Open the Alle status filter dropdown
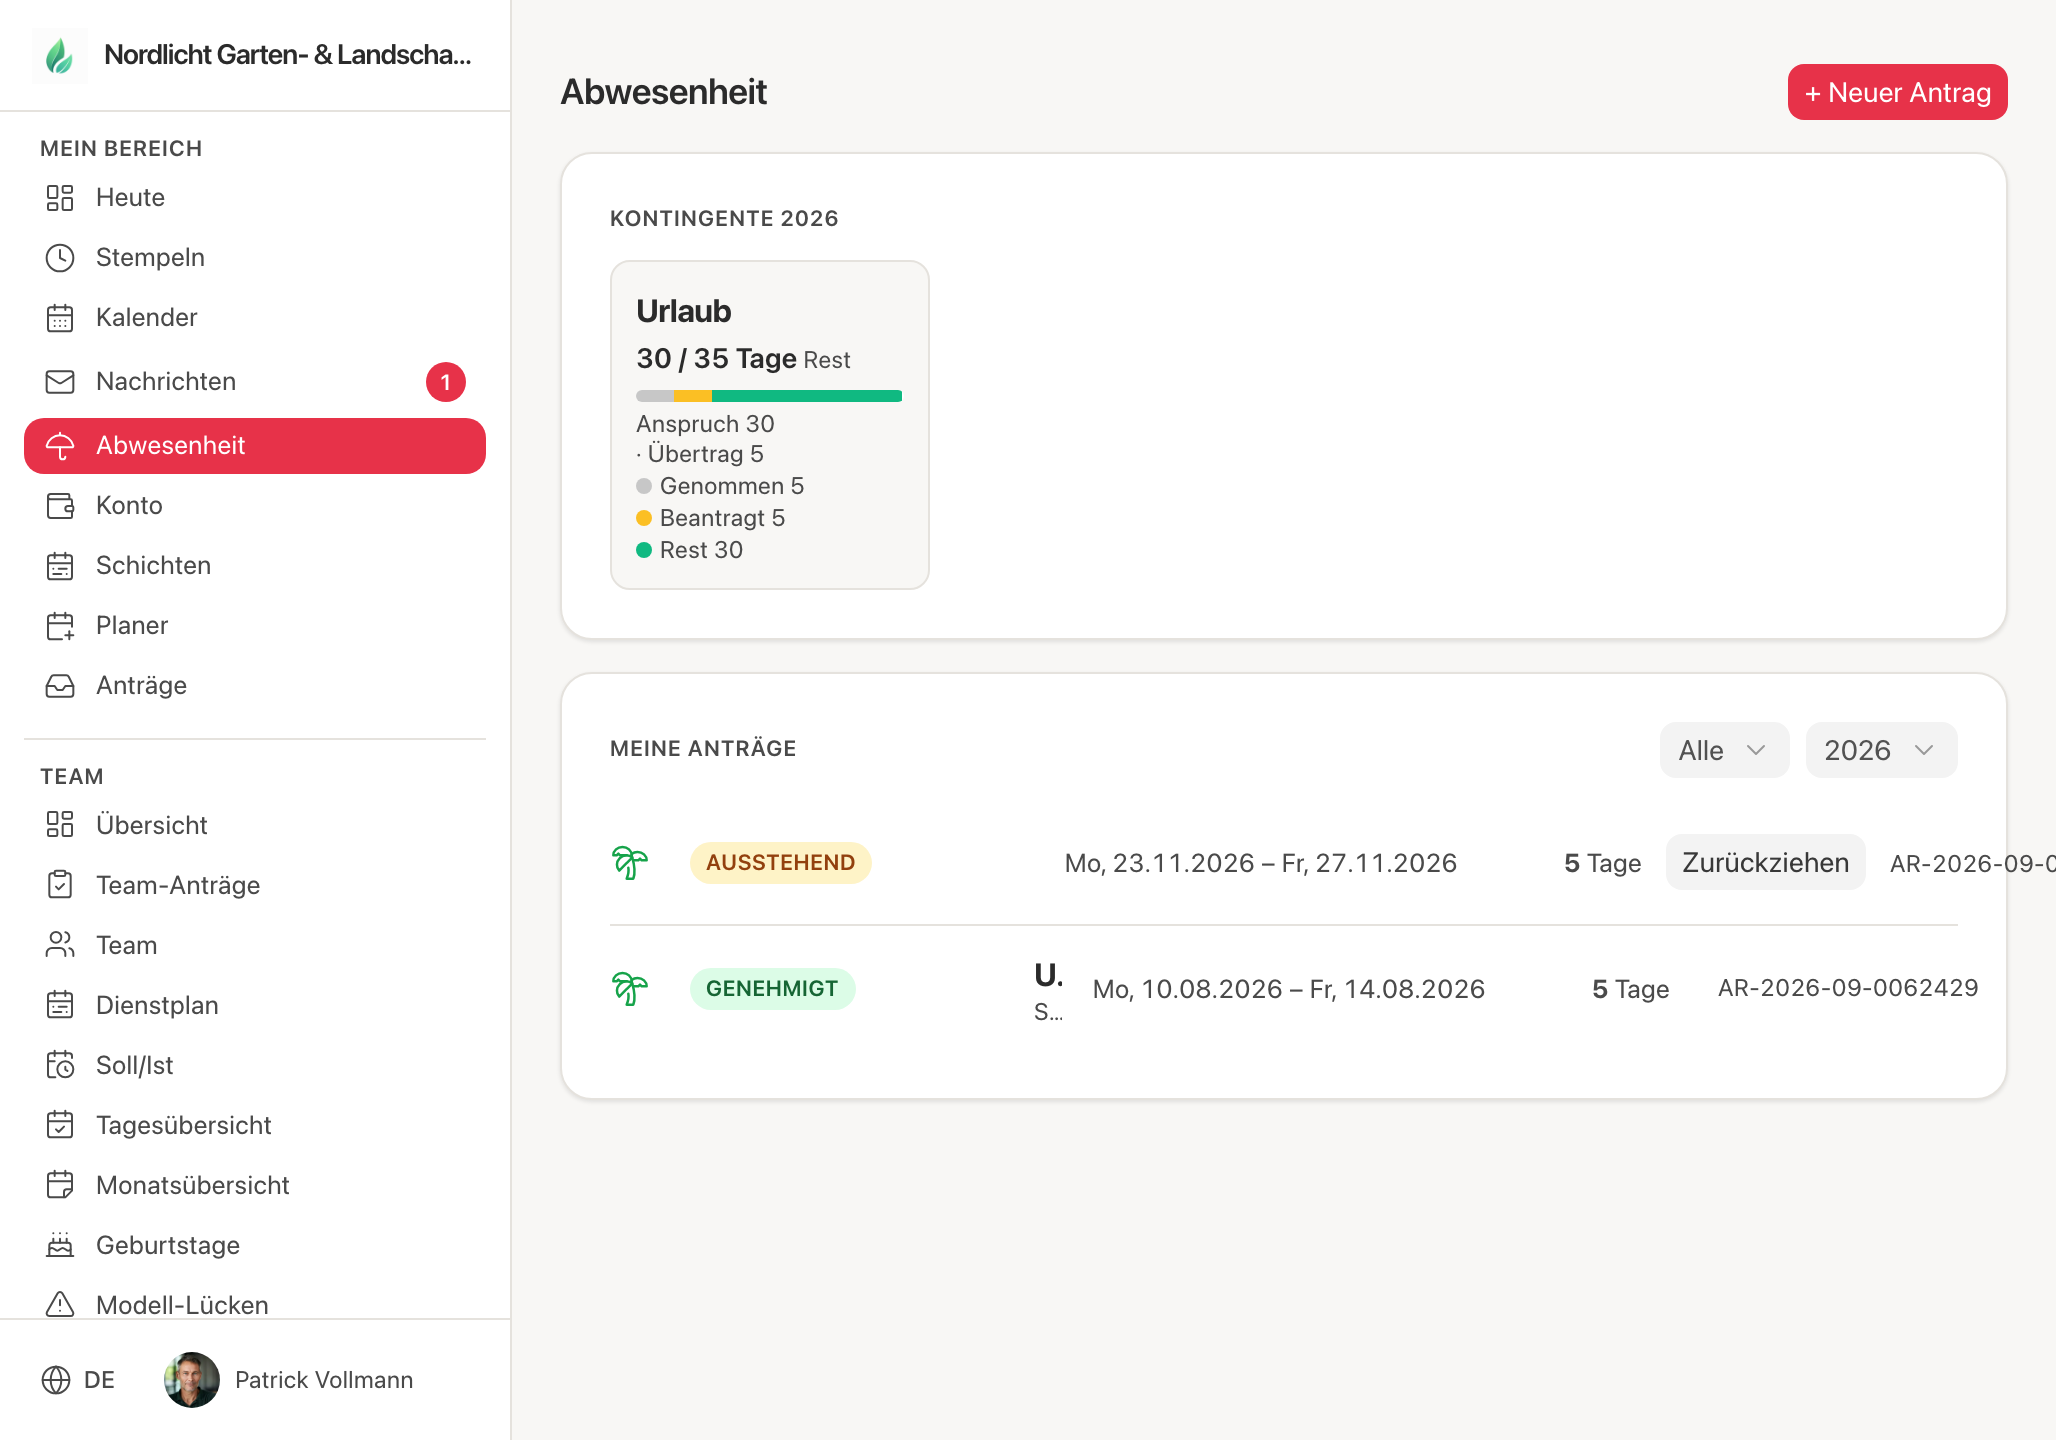This screenshot has height=1440, width=2056. coord(1724,750)
